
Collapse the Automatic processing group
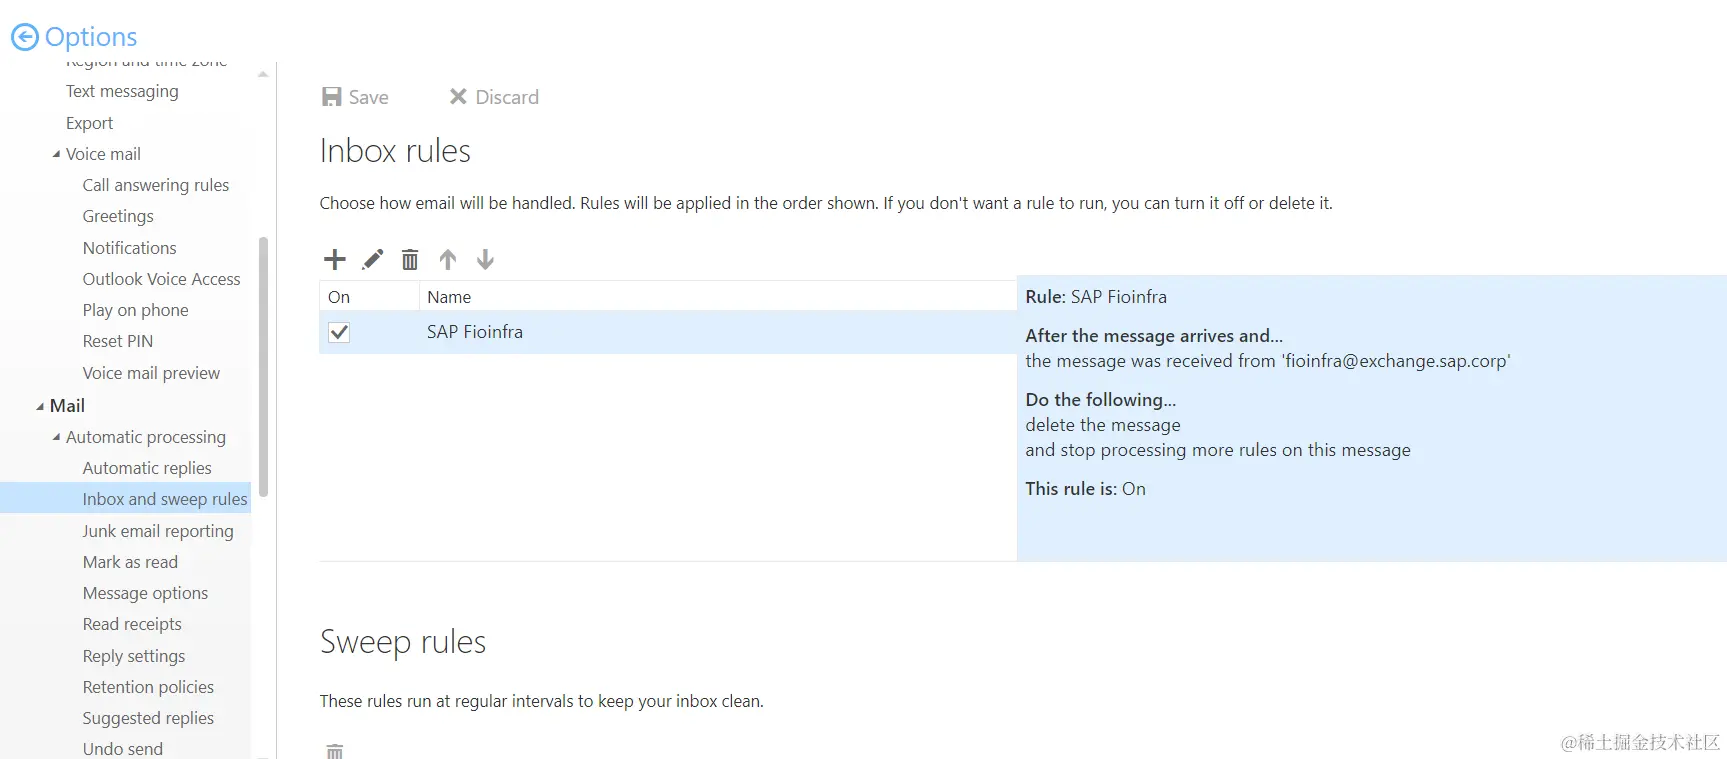pyautogui.click(x=56, y=437)
